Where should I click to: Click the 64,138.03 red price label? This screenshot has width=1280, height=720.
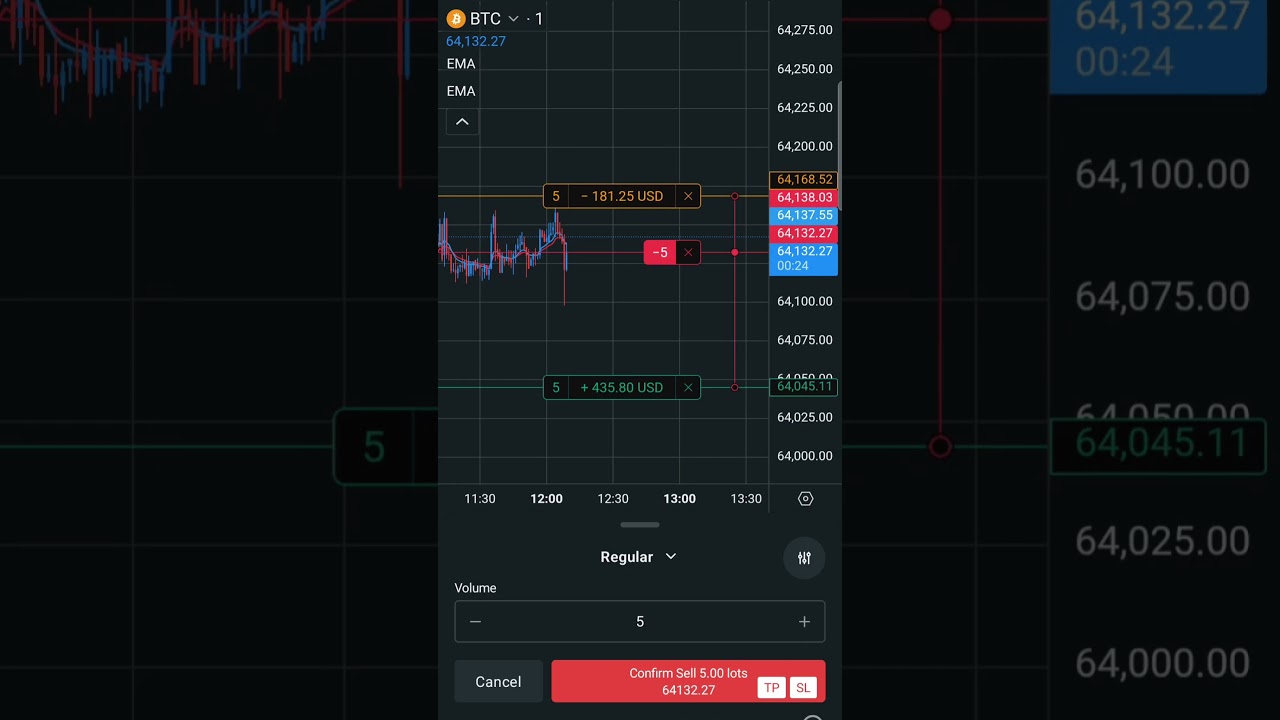[x=803, y=198]
